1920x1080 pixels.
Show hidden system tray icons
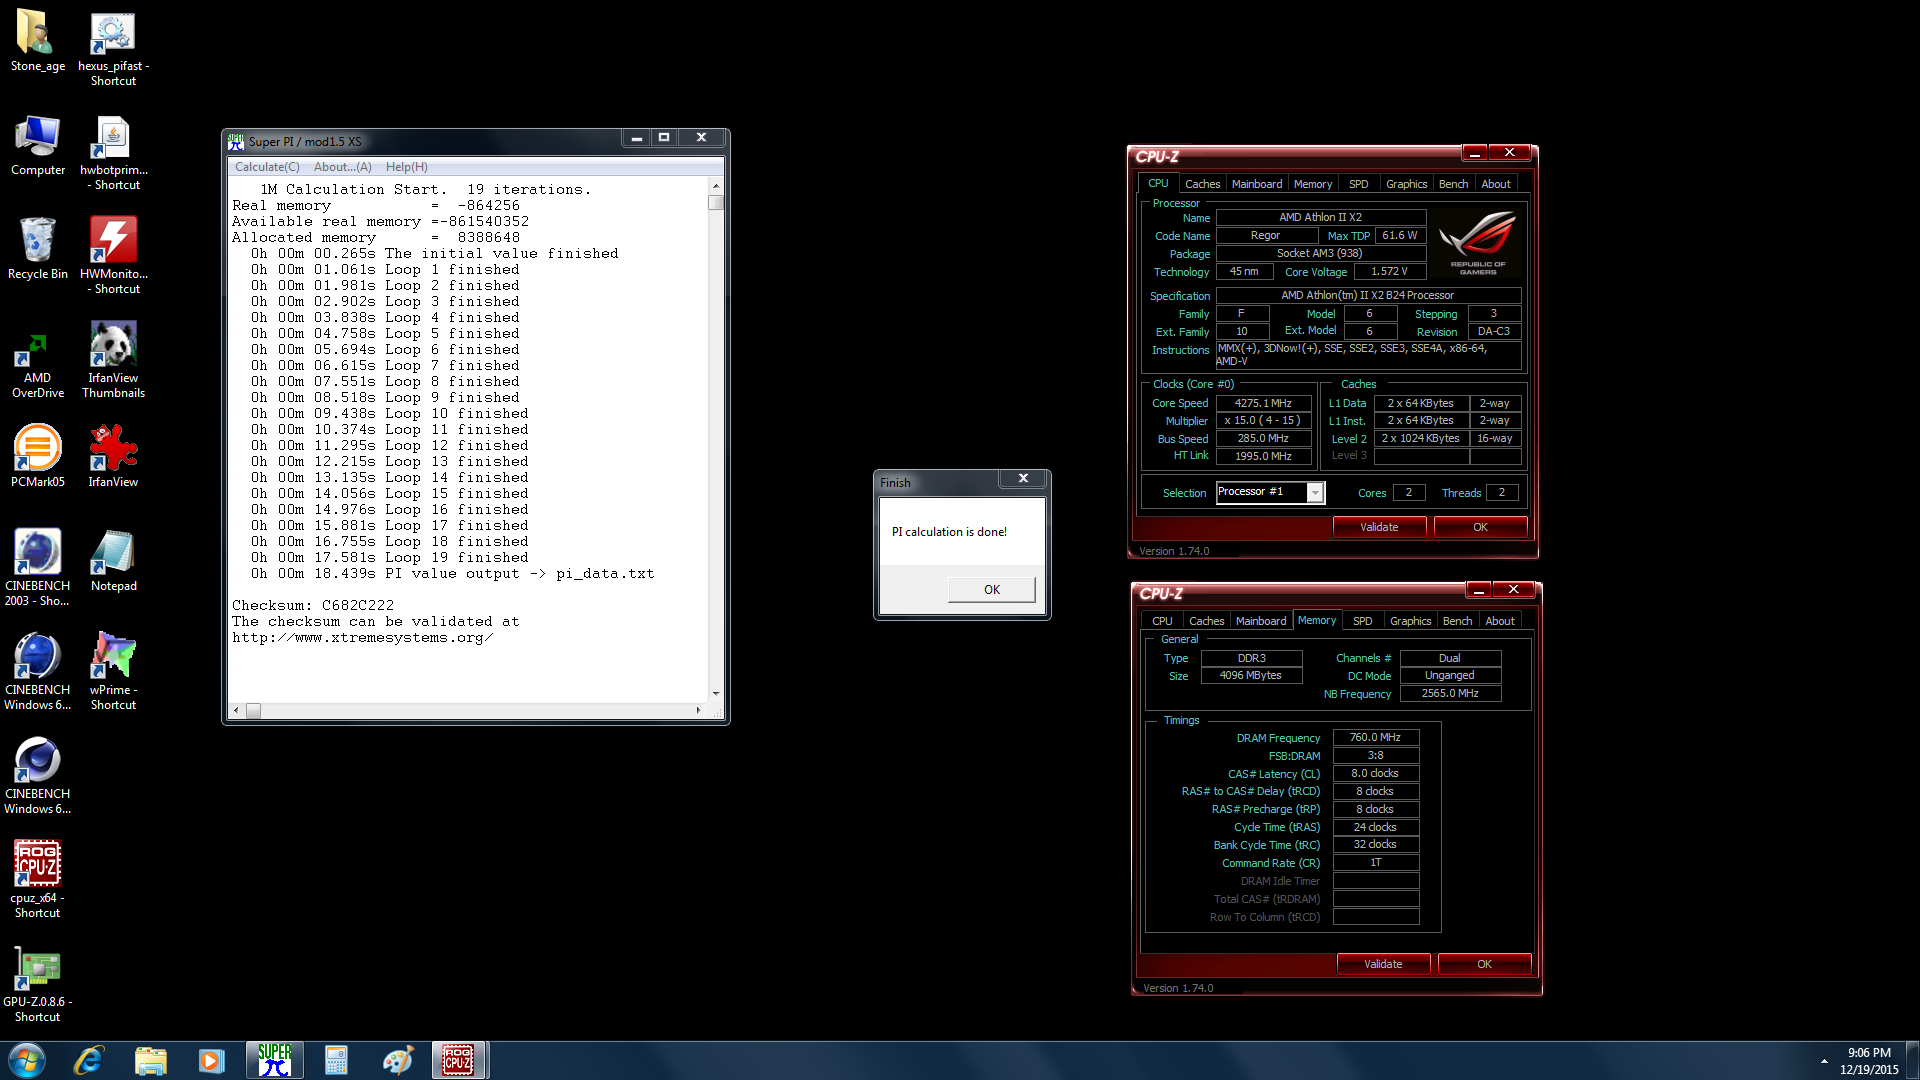coord(1824,1061)
